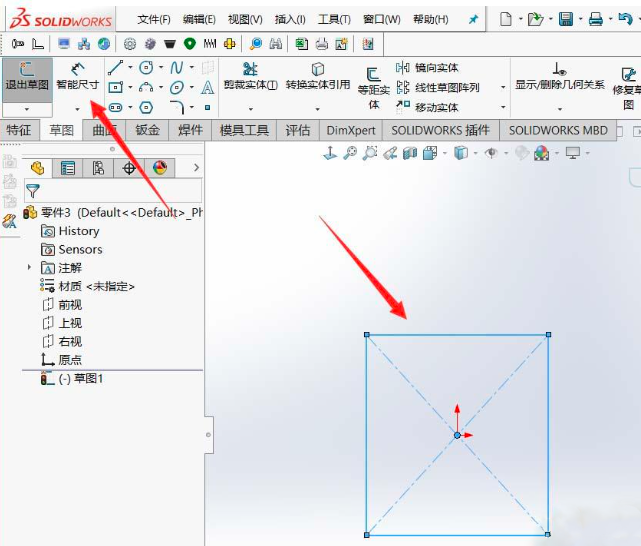Pin the menu bar with pushpin
The width and height of the screenshot is (641, 546).
click(x=473, y=19)
